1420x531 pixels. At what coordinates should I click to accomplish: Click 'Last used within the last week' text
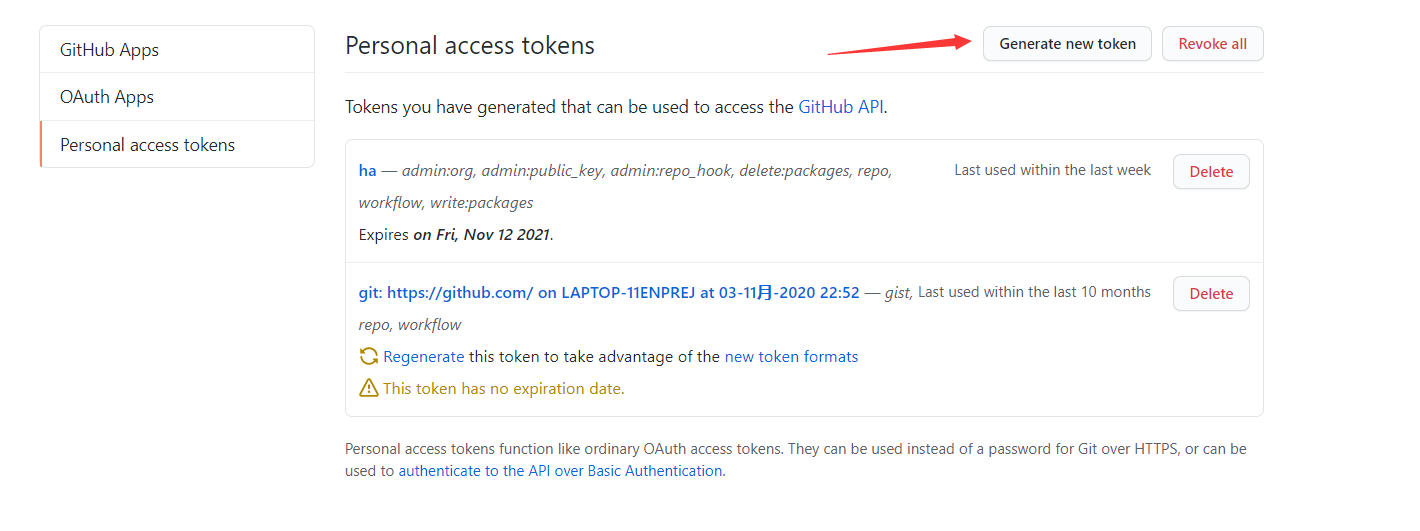(1052, 170)
